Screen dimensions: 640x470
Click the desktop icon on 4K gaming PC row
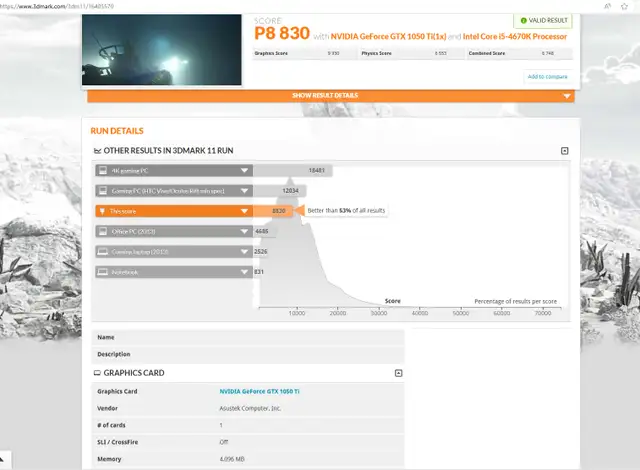103,170
